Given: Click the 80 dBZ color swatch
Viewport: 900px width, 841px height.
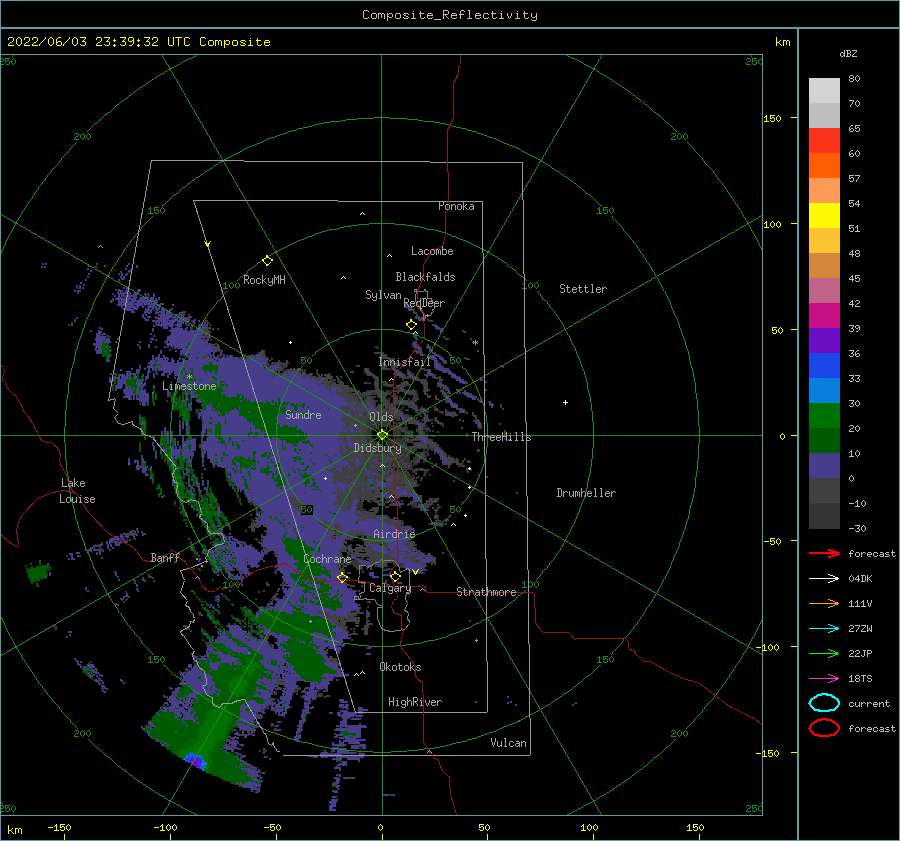Looking at the screenshot, I should (x=824, y=90).
